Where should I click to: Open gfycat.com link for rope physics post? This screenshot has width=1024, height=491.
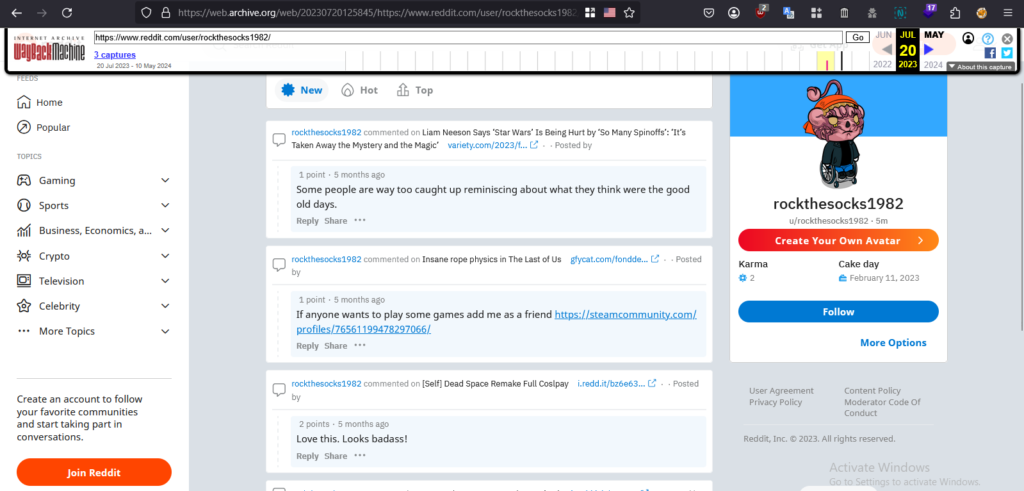tap(615, 259)
